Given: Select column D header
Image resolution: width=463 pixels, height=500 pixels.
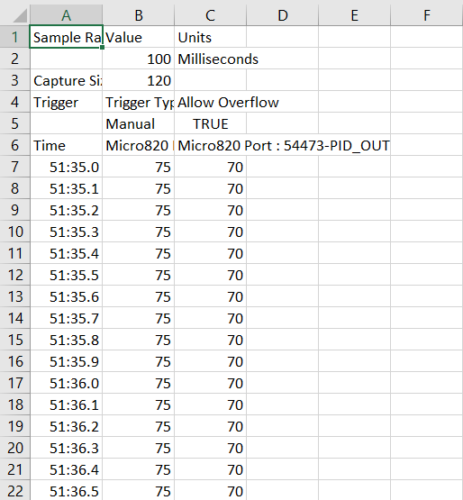Looking at the screenshot, I should coord(282,15).
